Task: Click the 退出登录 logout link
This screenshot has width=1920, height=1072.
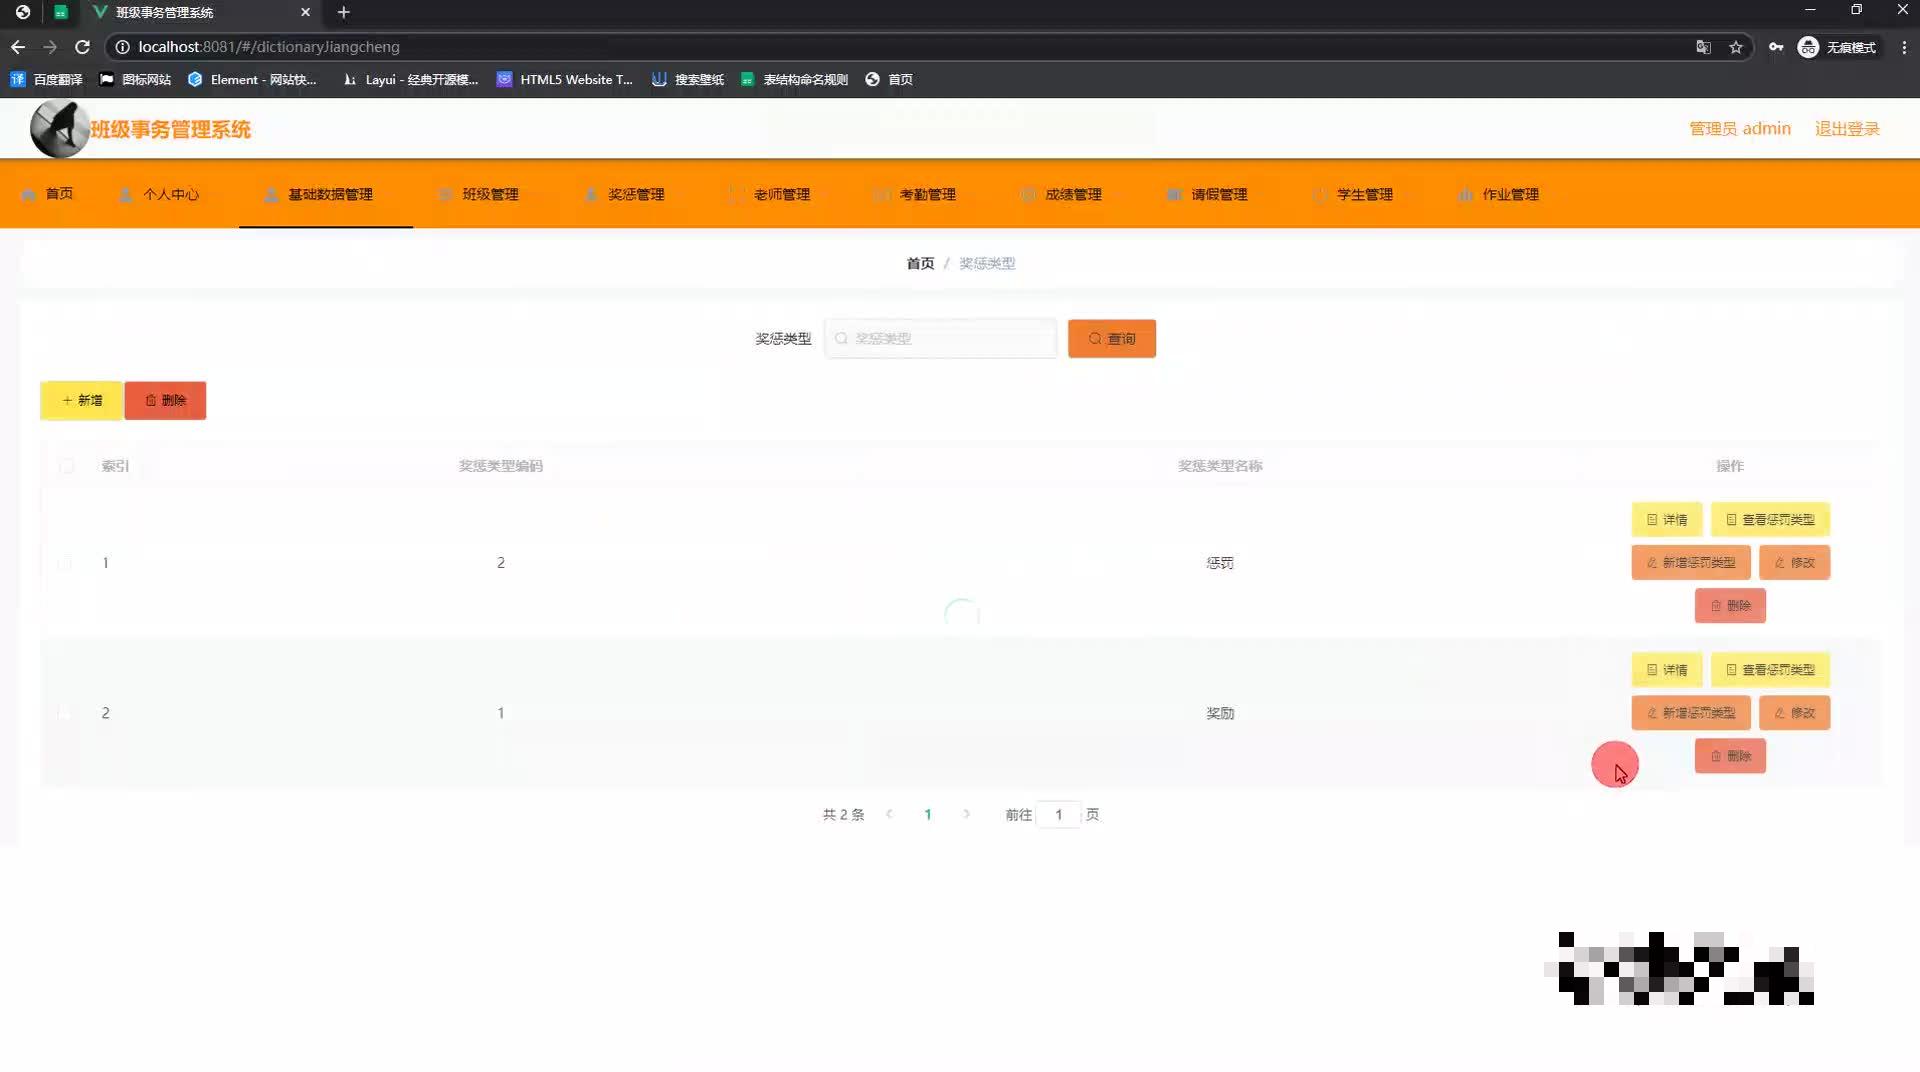Action: [x=1846, y=128]
